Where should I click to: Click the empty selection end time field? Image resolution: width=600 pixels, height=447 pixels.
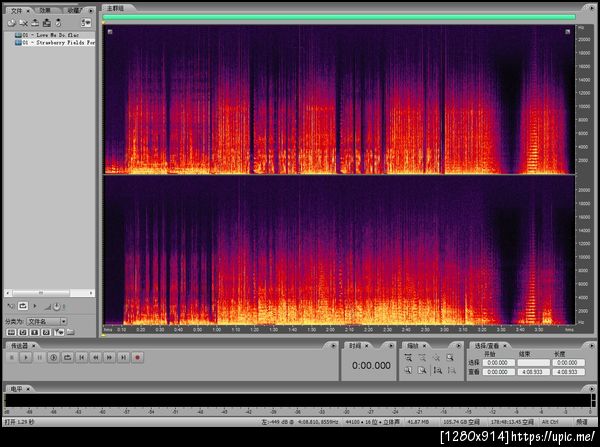[533, 362]
